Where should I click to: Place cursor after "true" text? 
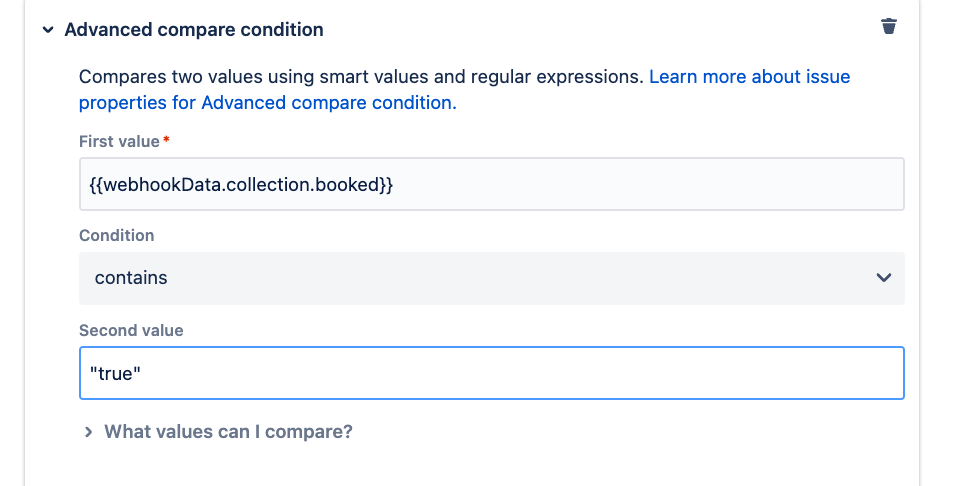[142, 374]
